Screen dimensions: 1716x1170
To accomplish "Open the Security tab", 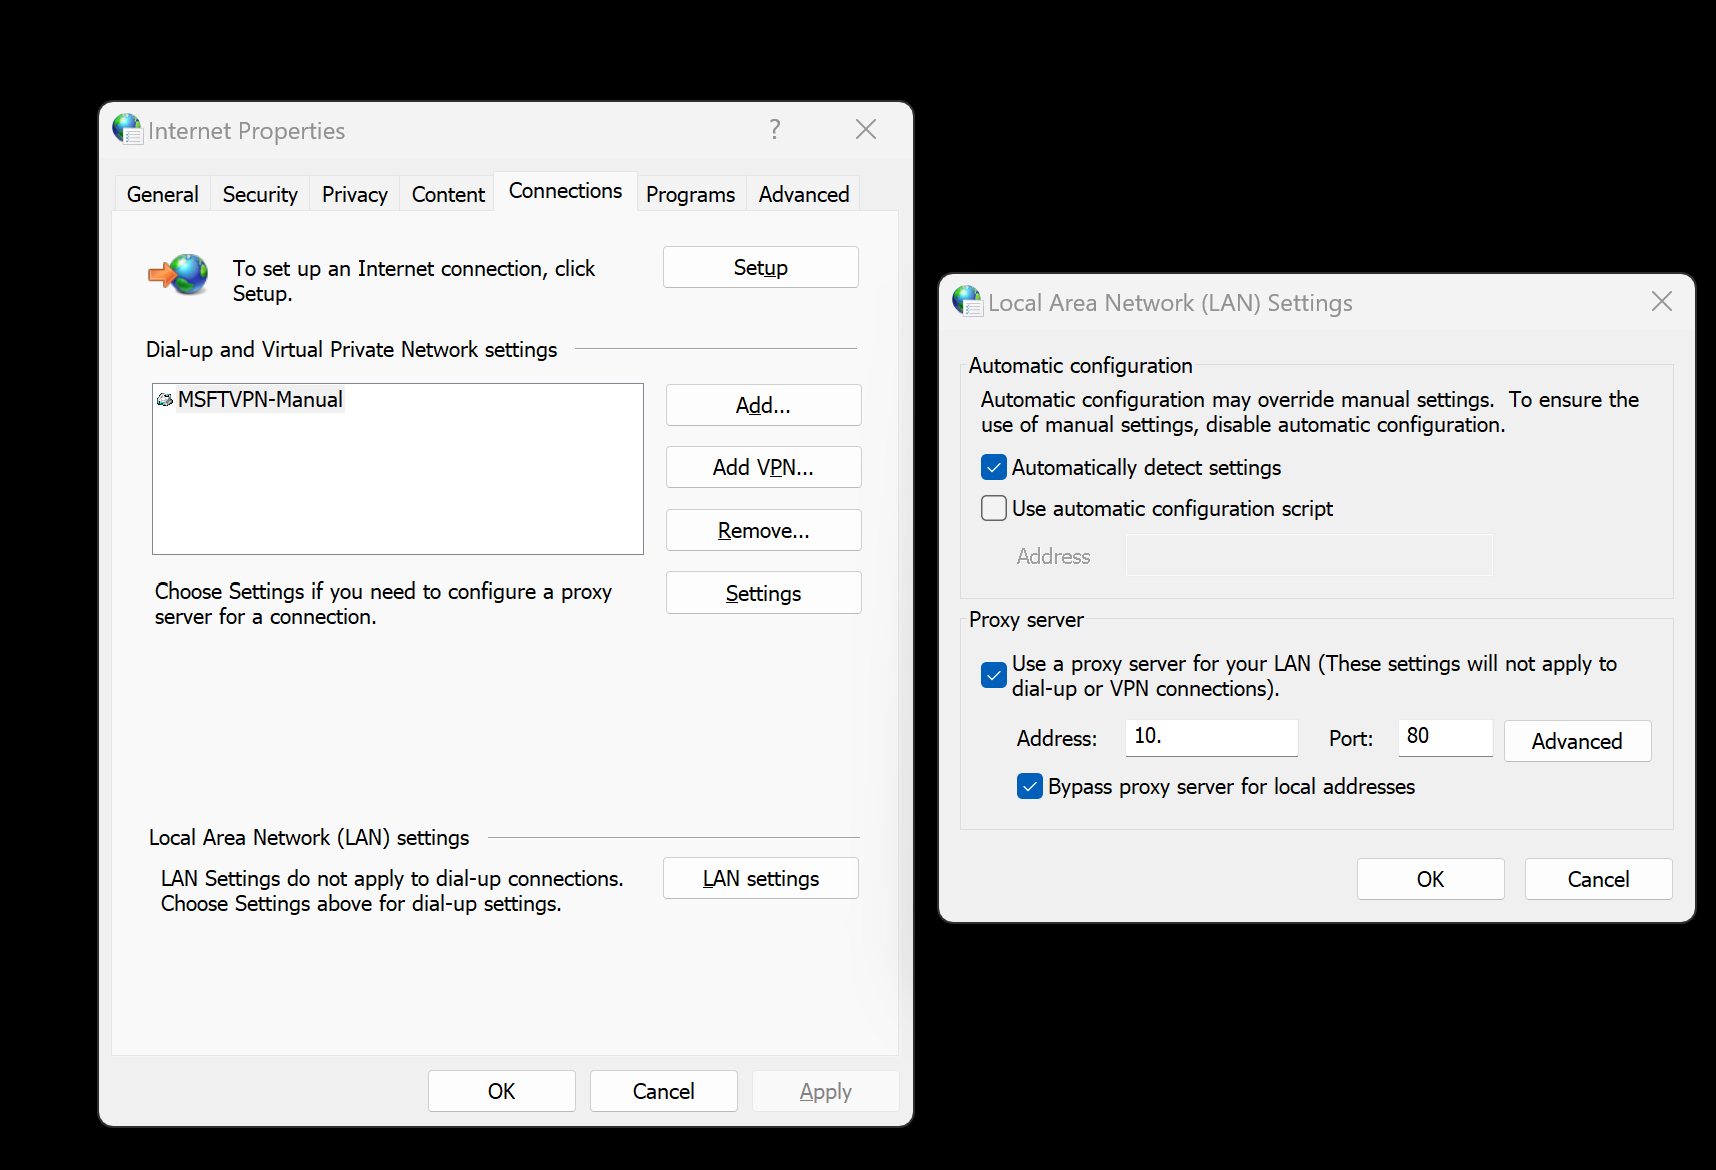I will (x=260, y=194).
